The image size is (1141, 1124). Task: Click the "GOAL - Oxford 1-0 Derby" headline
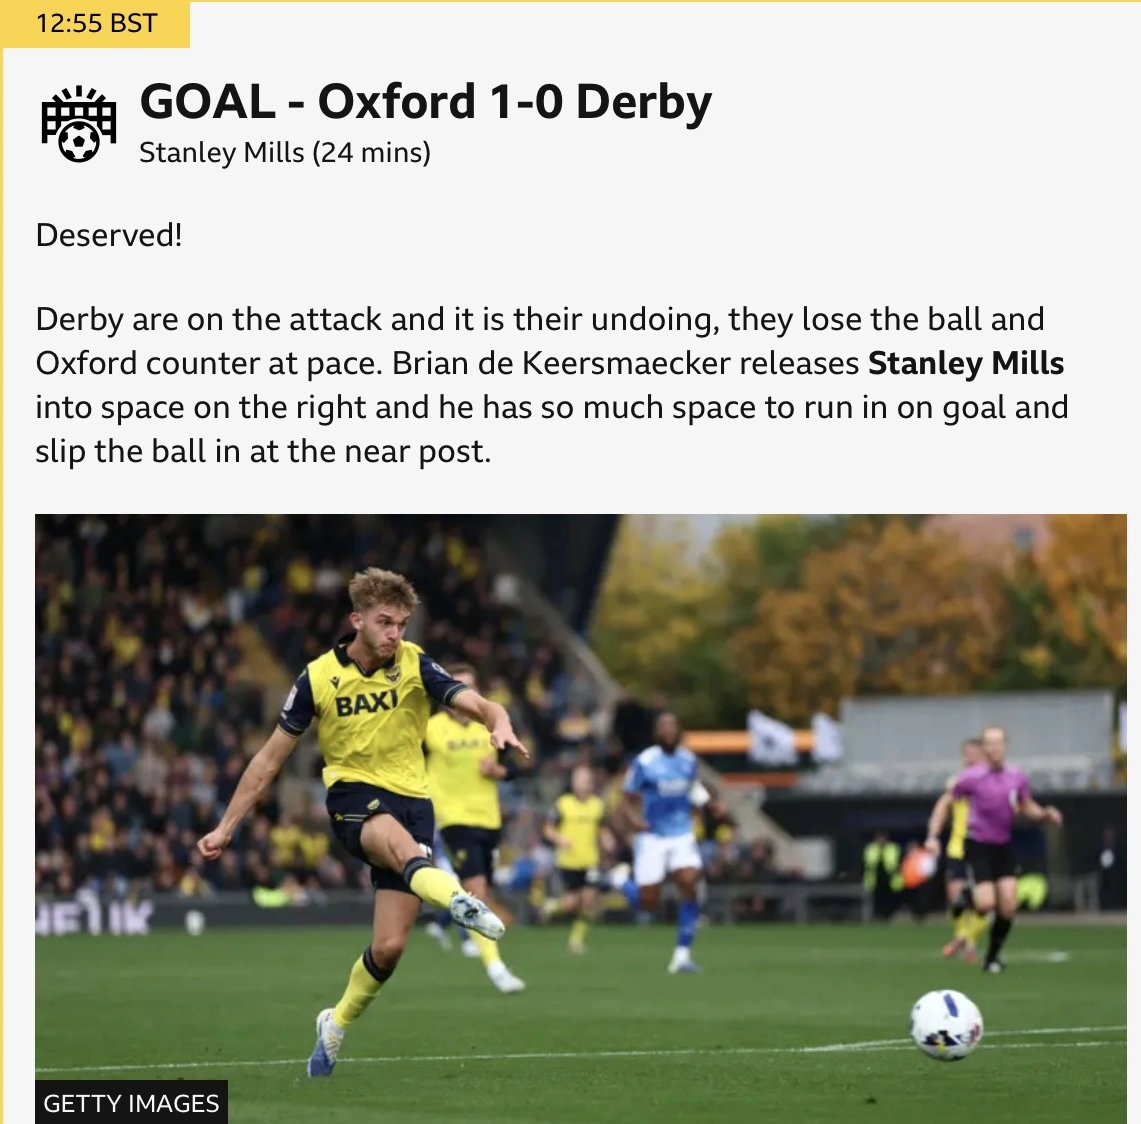(425, 101)
